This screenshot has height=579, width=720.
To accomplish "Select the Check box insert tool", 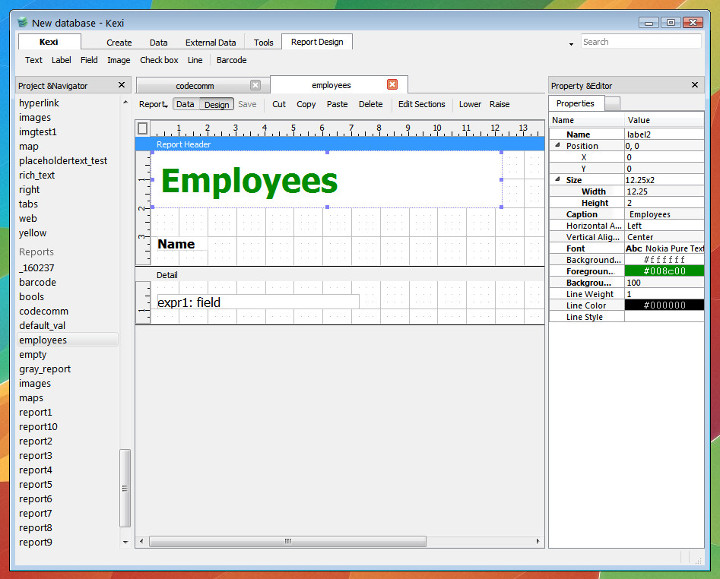I will point(159,60).
